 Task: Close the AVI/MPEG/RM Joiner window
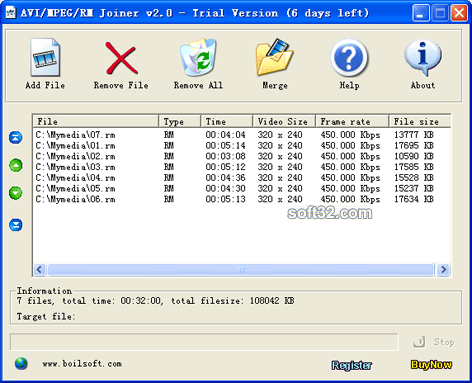pos(459,13)
